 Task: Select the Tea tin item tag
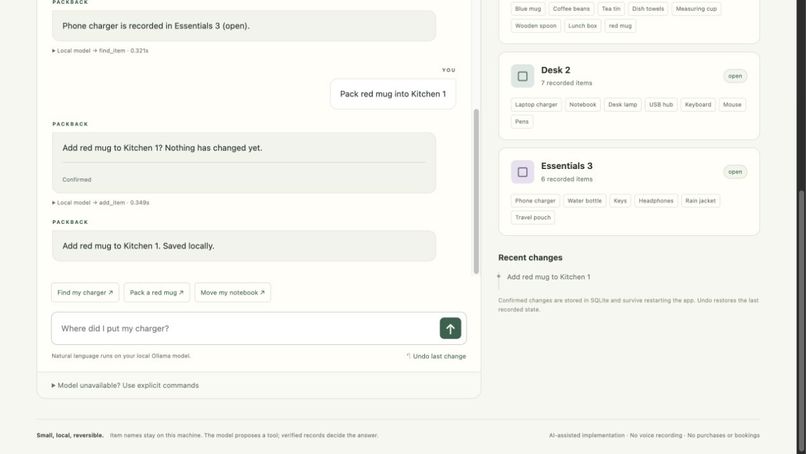pyautogui.click(x=611, y=9)
